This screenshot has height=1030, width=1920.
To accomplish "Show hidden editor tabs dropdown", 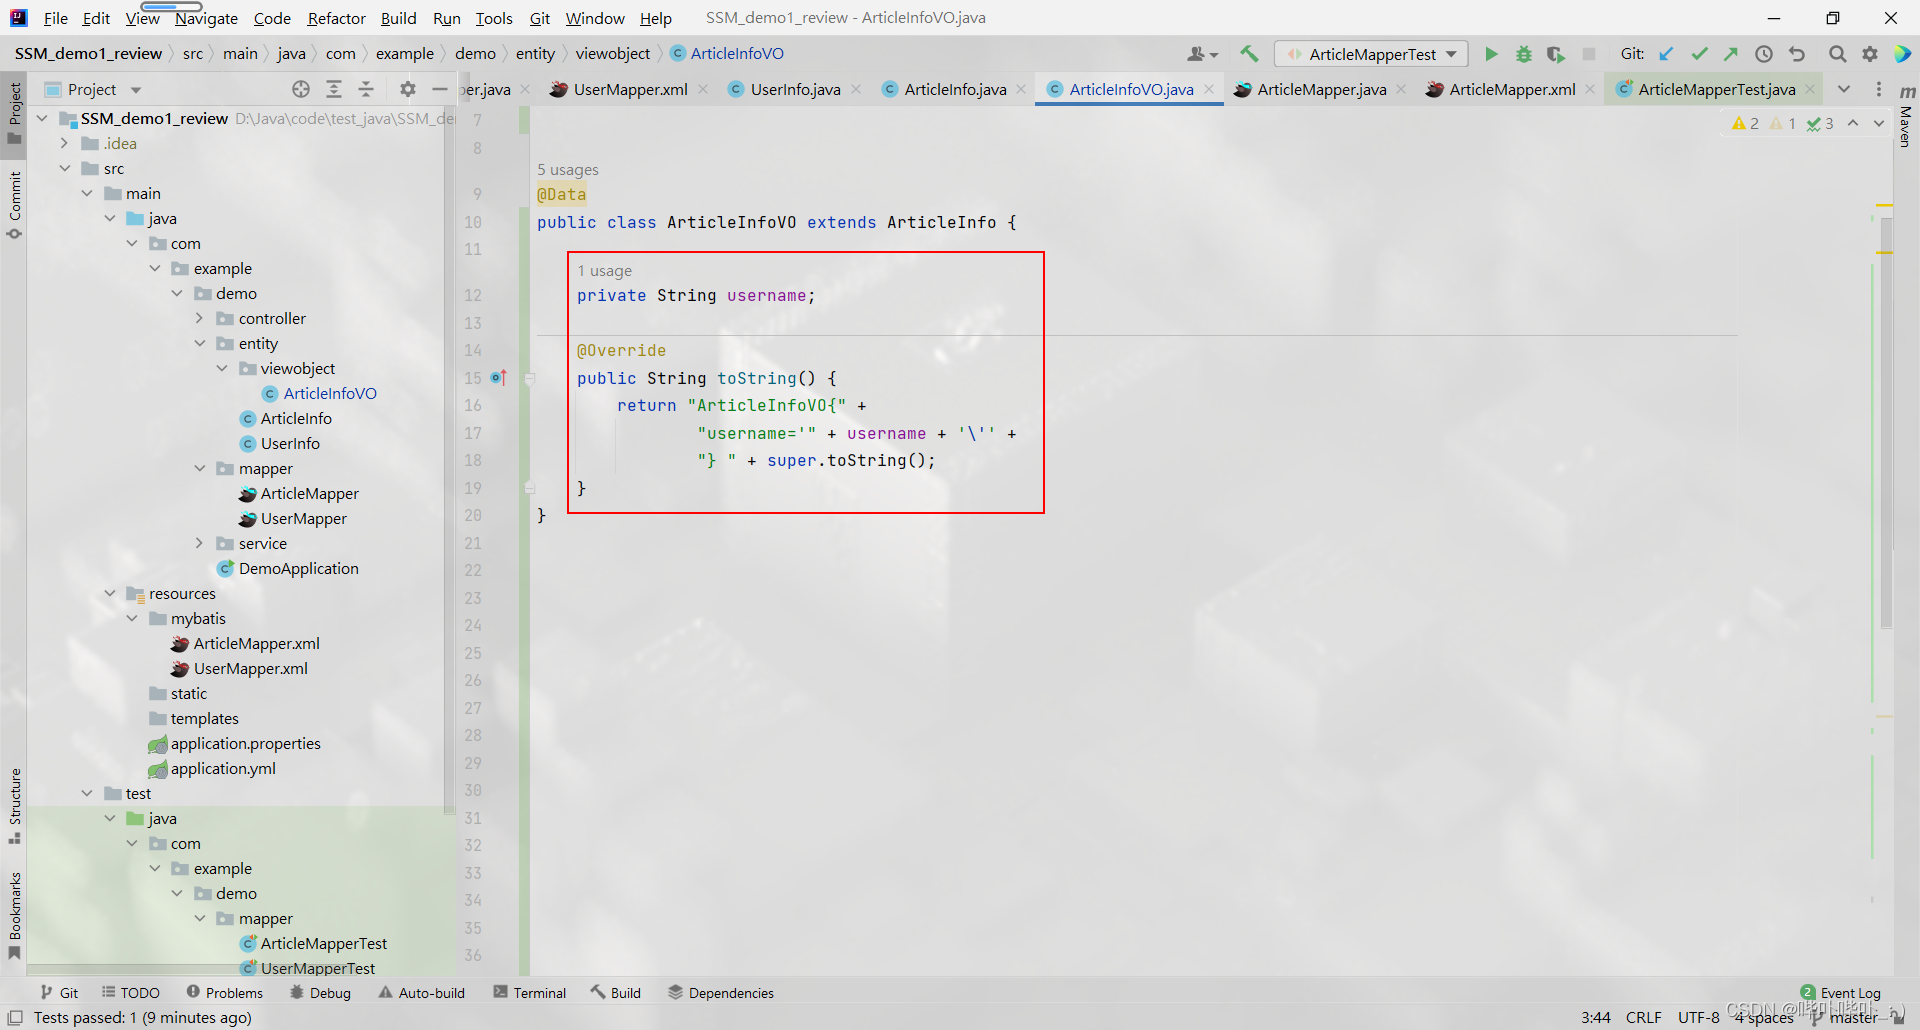I will pyautogui.click(x=1843, y=89).
